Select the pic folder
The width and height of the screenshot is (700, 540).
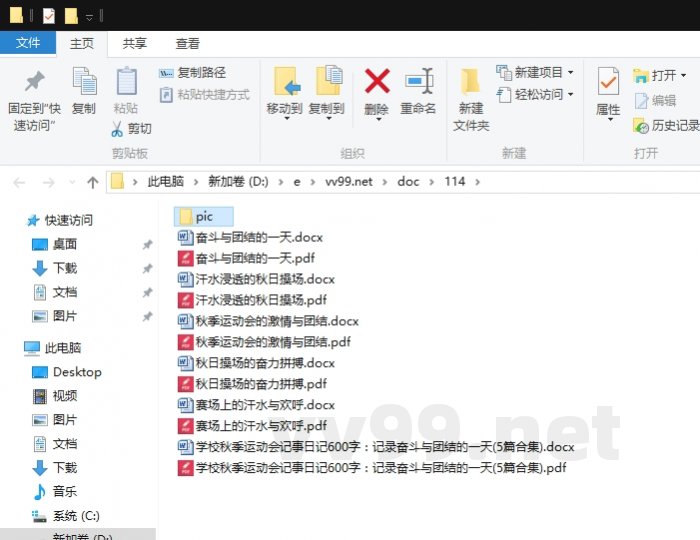pos(204,217)
